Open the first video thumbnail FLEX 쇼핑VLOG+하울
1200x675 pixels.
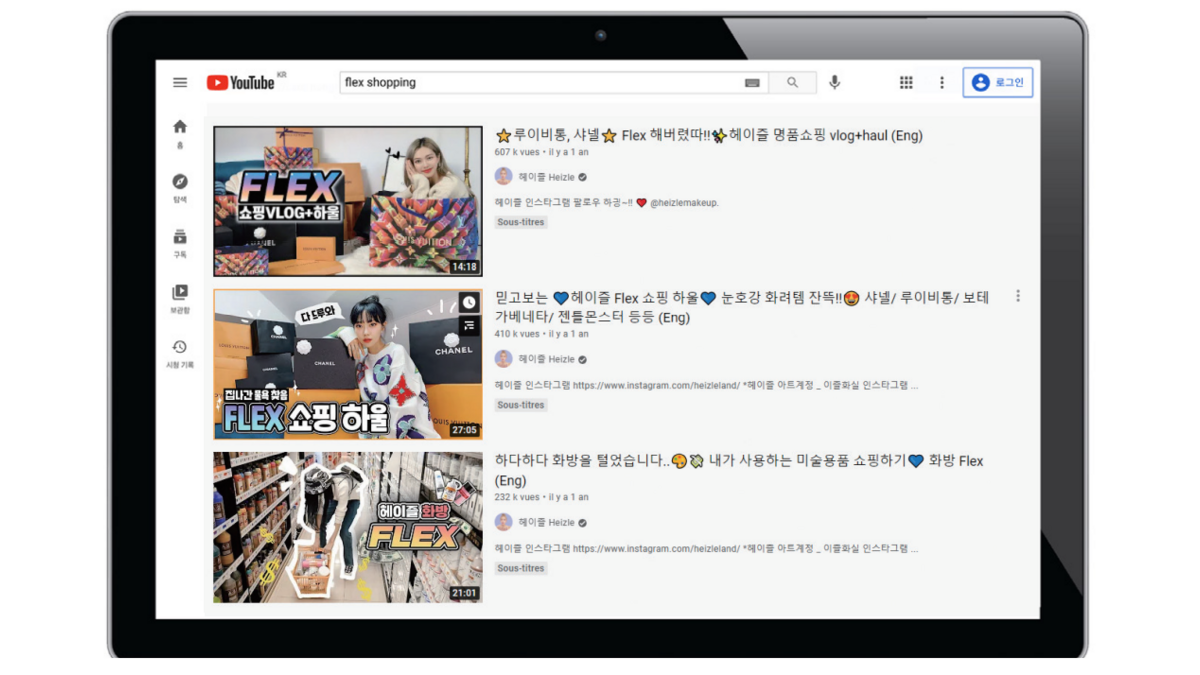348,201
